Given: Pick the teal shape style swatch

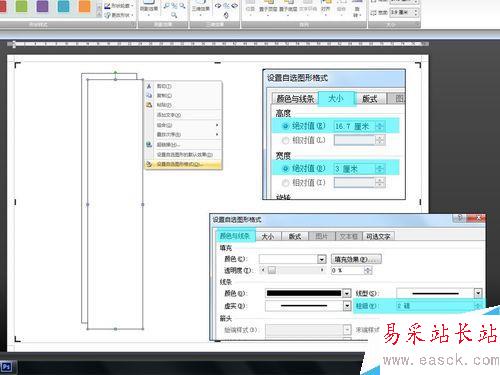Looking at the screenshot, I should (x=63, y=6).
